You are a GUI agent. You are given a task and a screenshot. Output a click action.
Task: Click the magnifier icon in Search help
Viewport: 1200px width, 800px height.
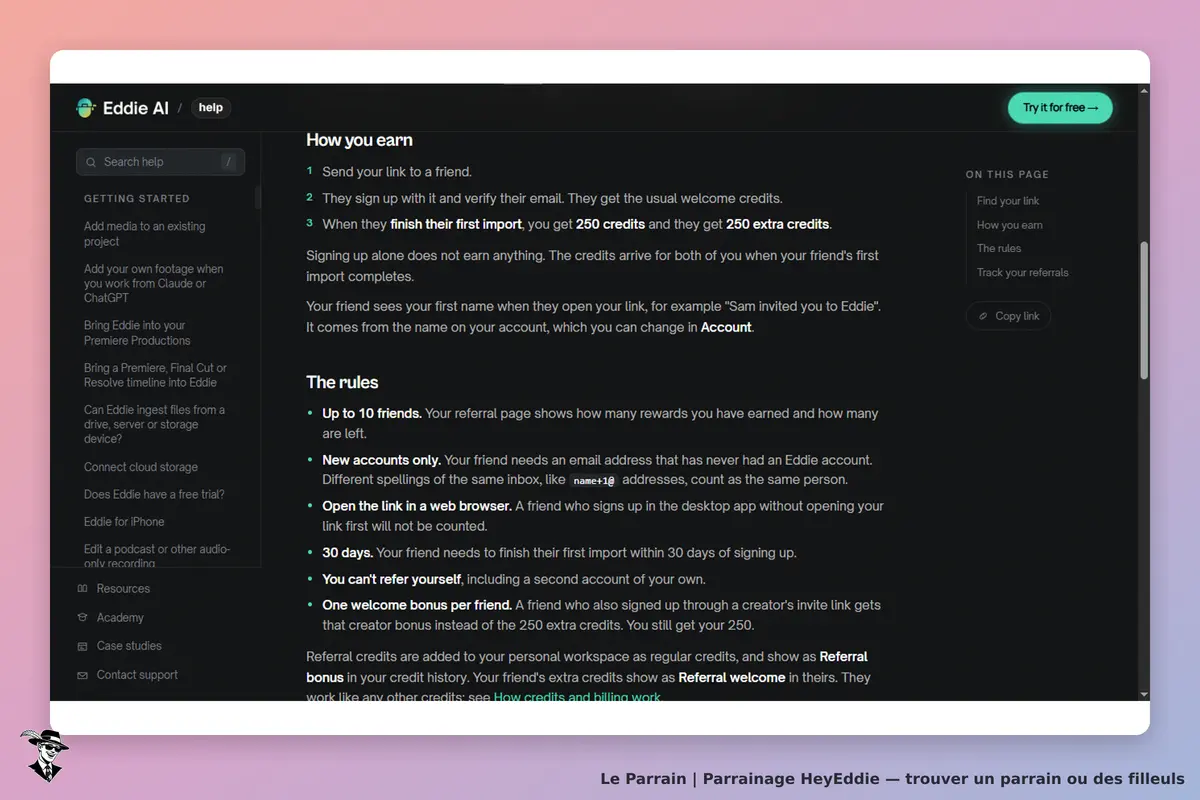pos(92,162)
